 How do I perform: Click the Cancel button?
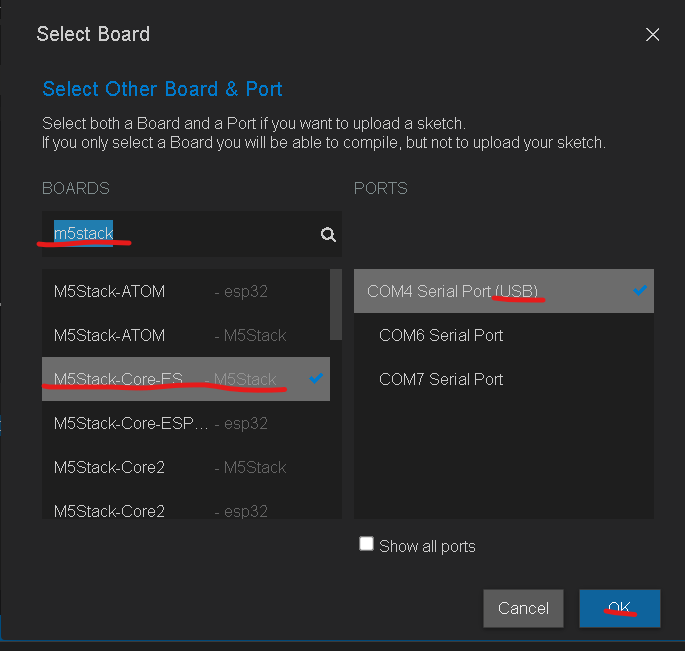click(x=523, y=608)
